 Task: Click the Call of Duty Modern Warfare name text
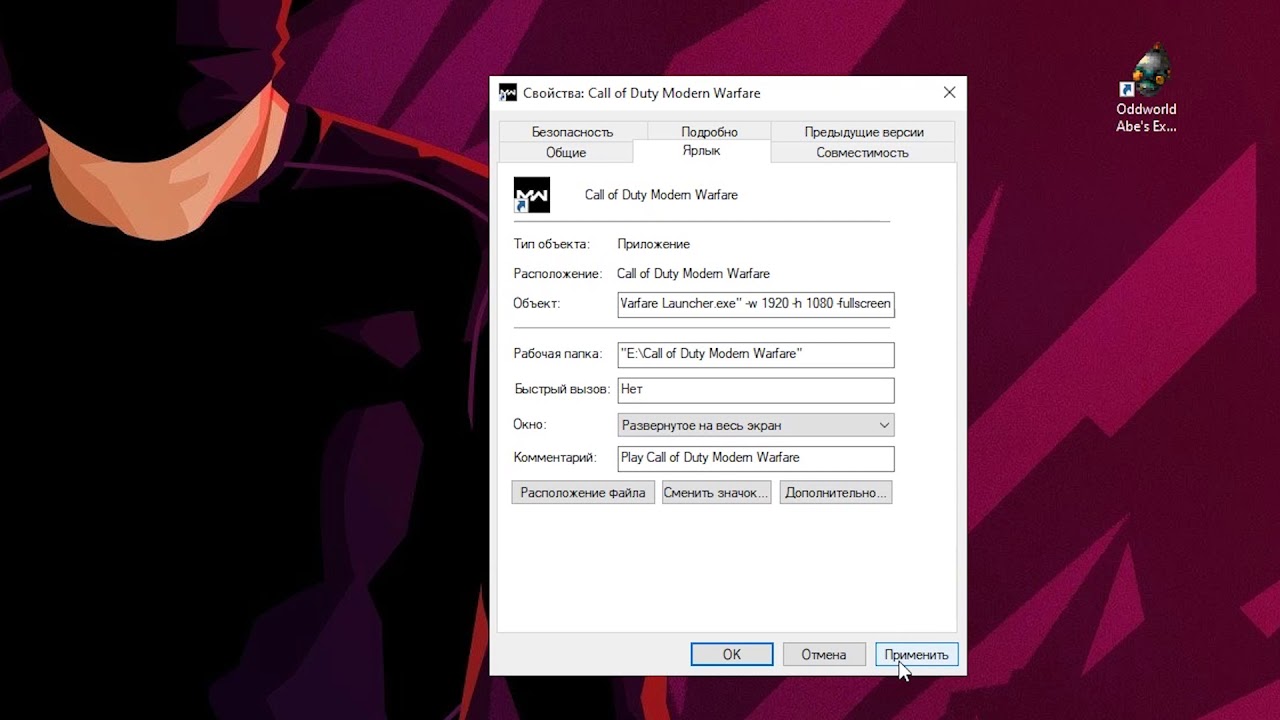click(661, 195)
